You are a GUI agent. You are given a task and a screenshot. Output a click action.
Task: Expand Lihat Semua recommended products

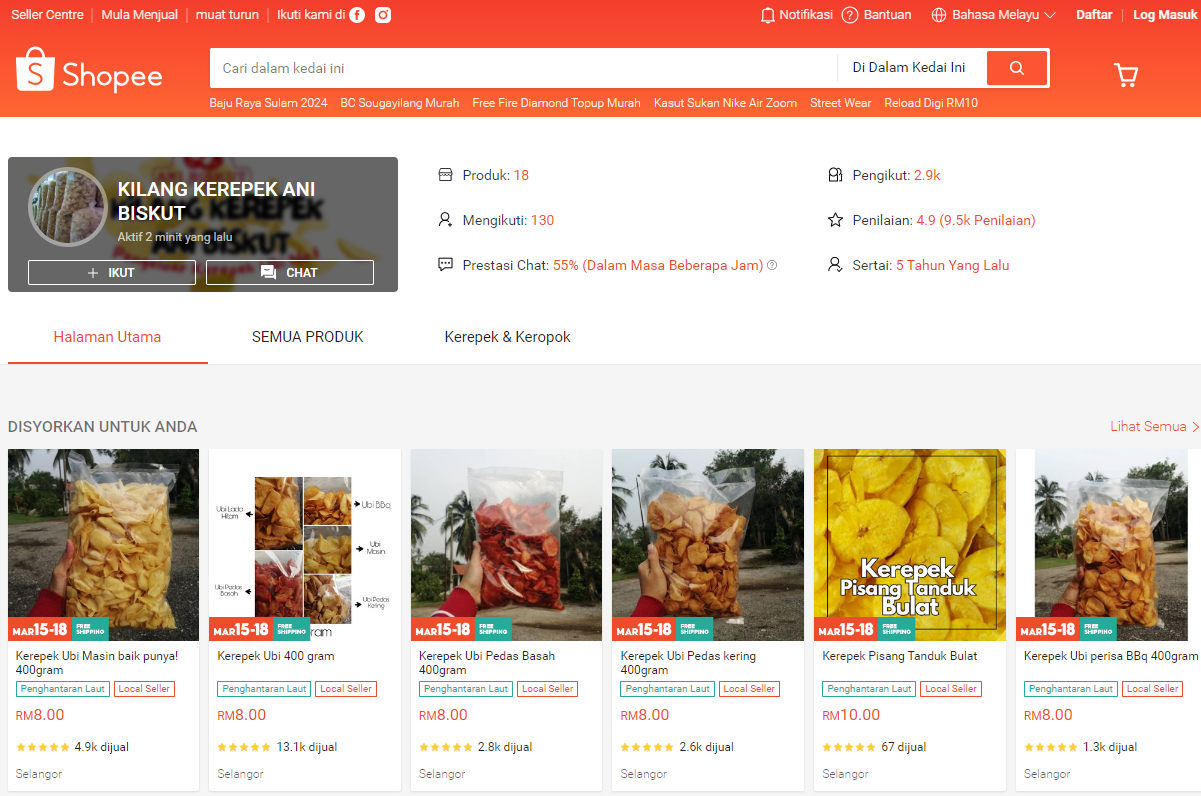1154,427
